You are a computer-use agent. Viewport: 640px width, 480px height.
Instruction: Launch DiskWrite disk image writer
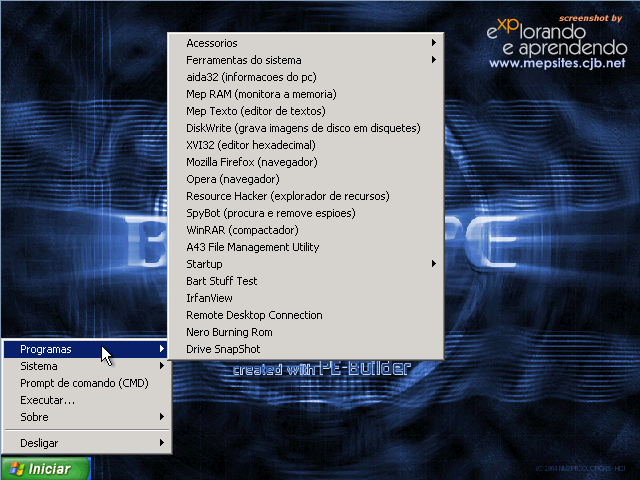tap(305, 128)
